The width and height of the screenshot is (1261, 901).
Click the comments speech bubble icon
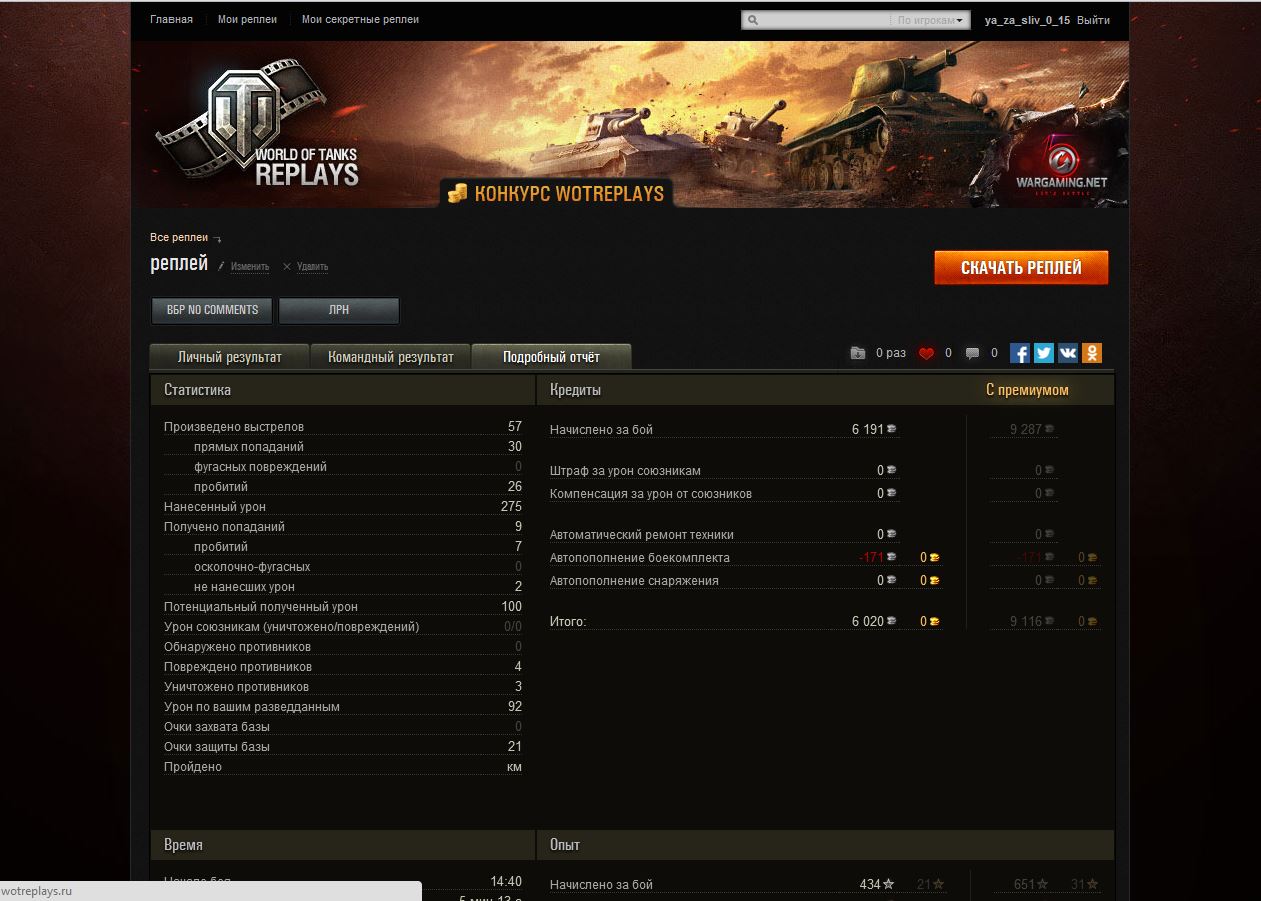click(972, 353)
